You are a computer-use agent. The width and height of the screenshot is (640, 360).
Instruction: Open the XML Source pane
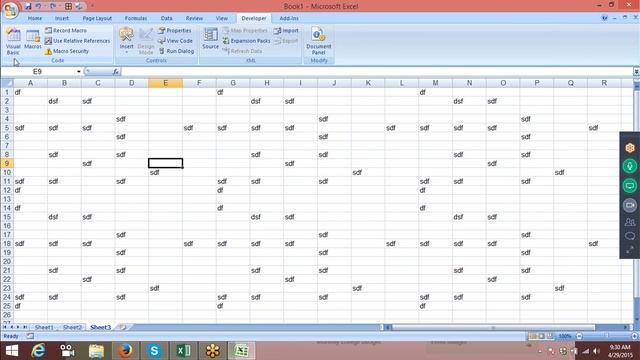tap(211, 39)
